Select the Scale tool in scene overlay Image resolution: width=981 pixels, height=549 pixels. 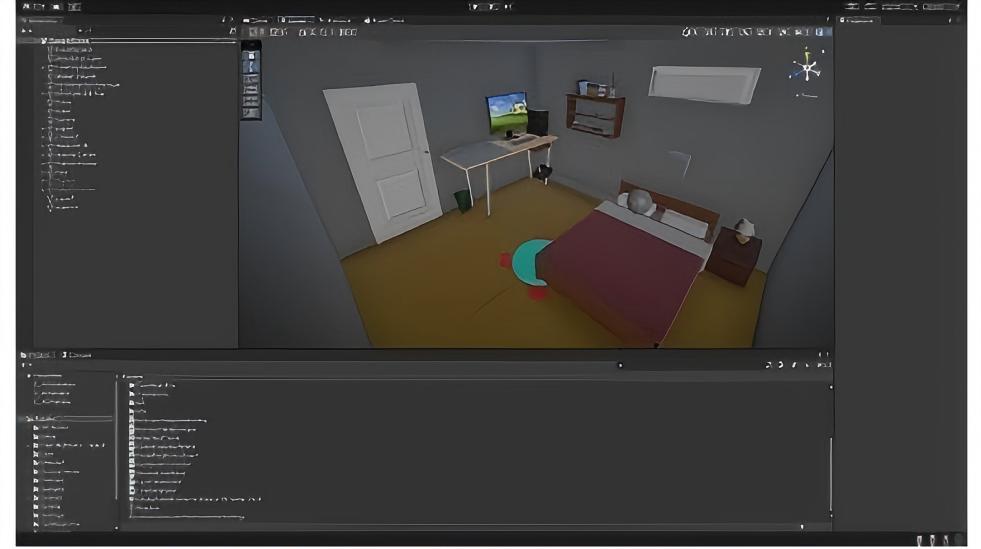pos(251,90)
